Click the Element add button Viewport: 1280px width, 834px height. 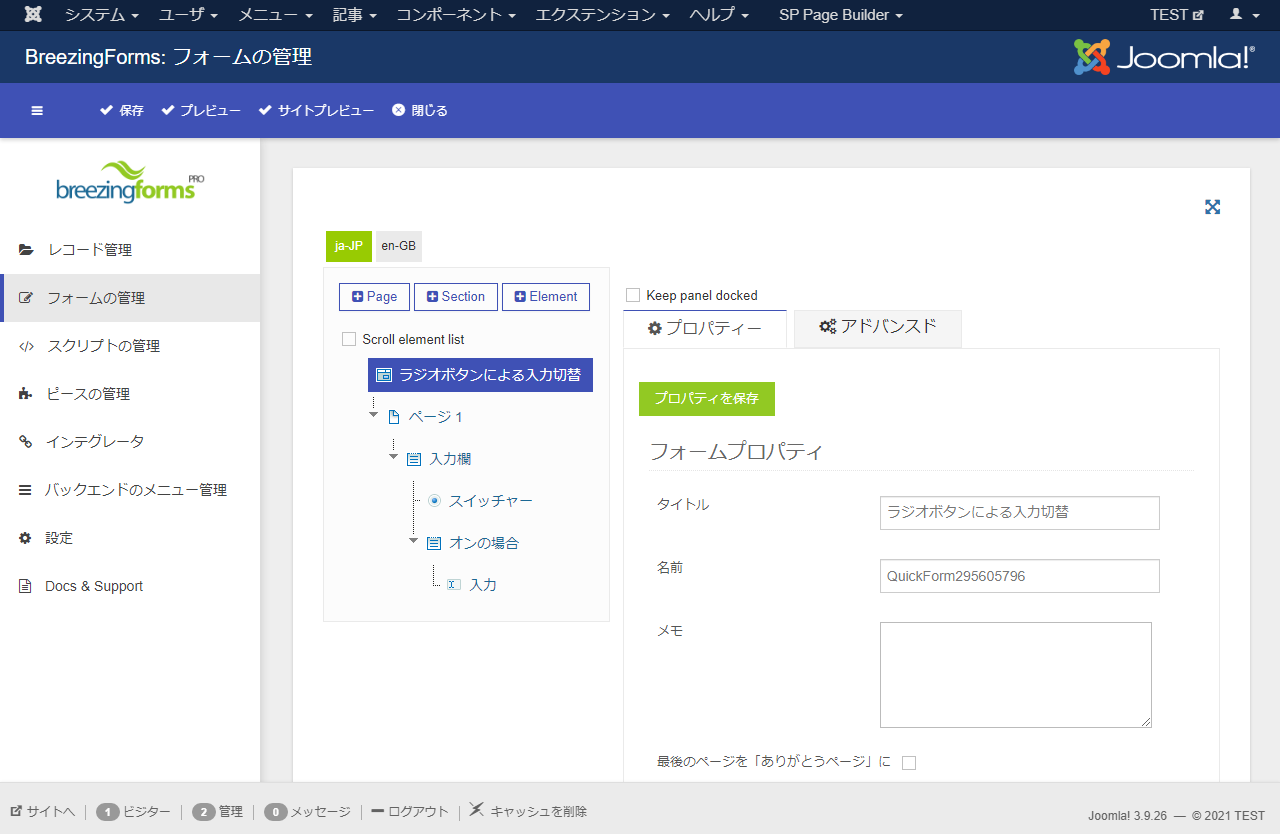click(545, 297)
